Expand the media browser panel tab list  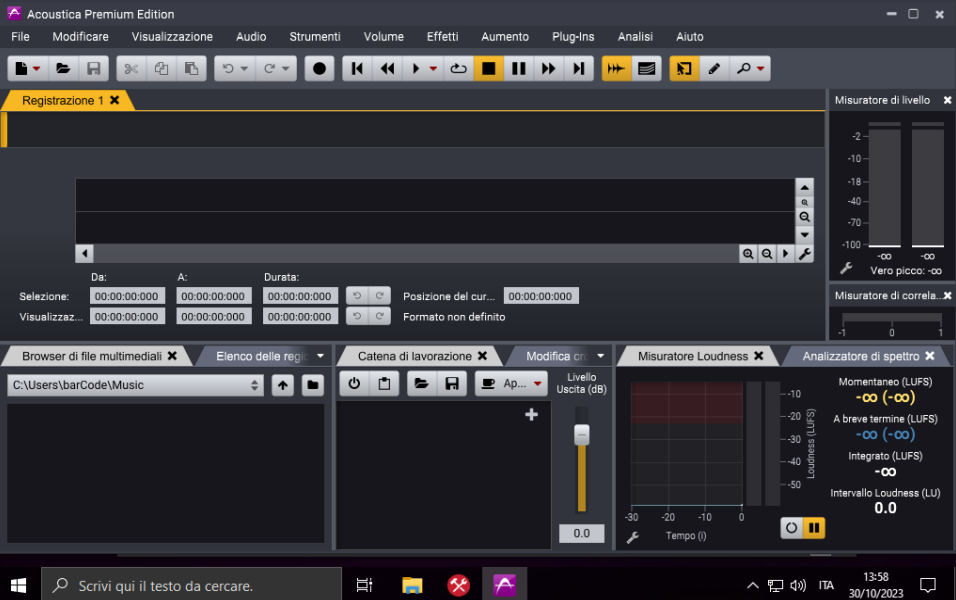[x=321, y=355]
